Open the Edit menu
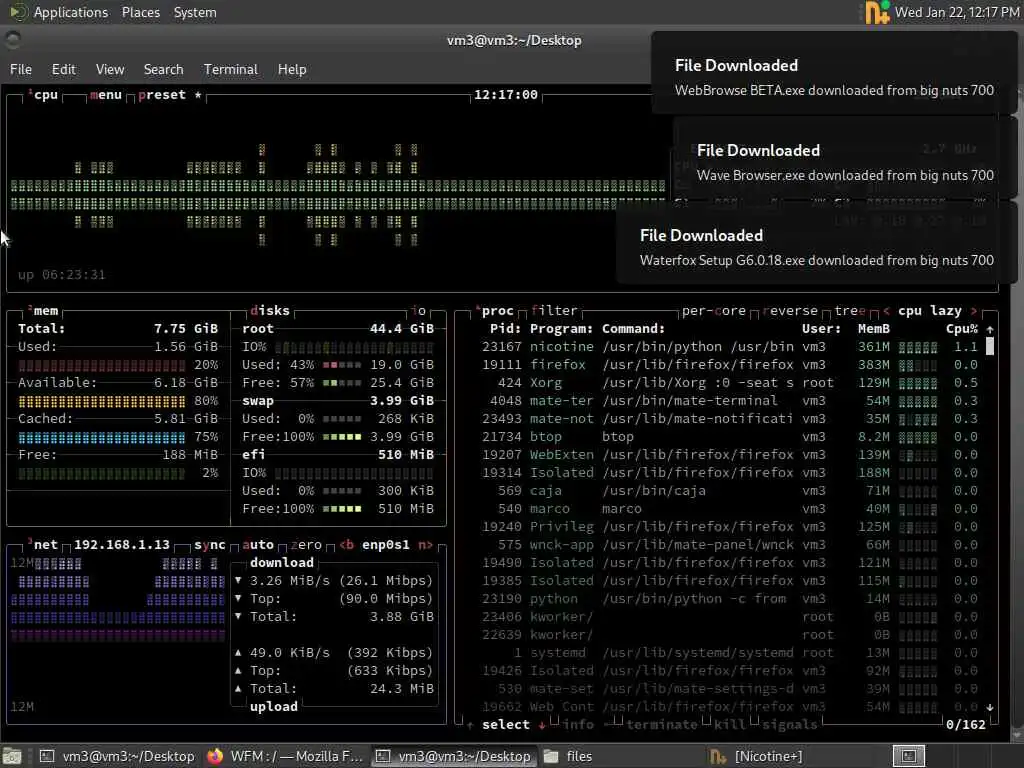Image resolution: width=1024 pixels, height=768 pixels. pyautogui.click(x=63, y=69)
